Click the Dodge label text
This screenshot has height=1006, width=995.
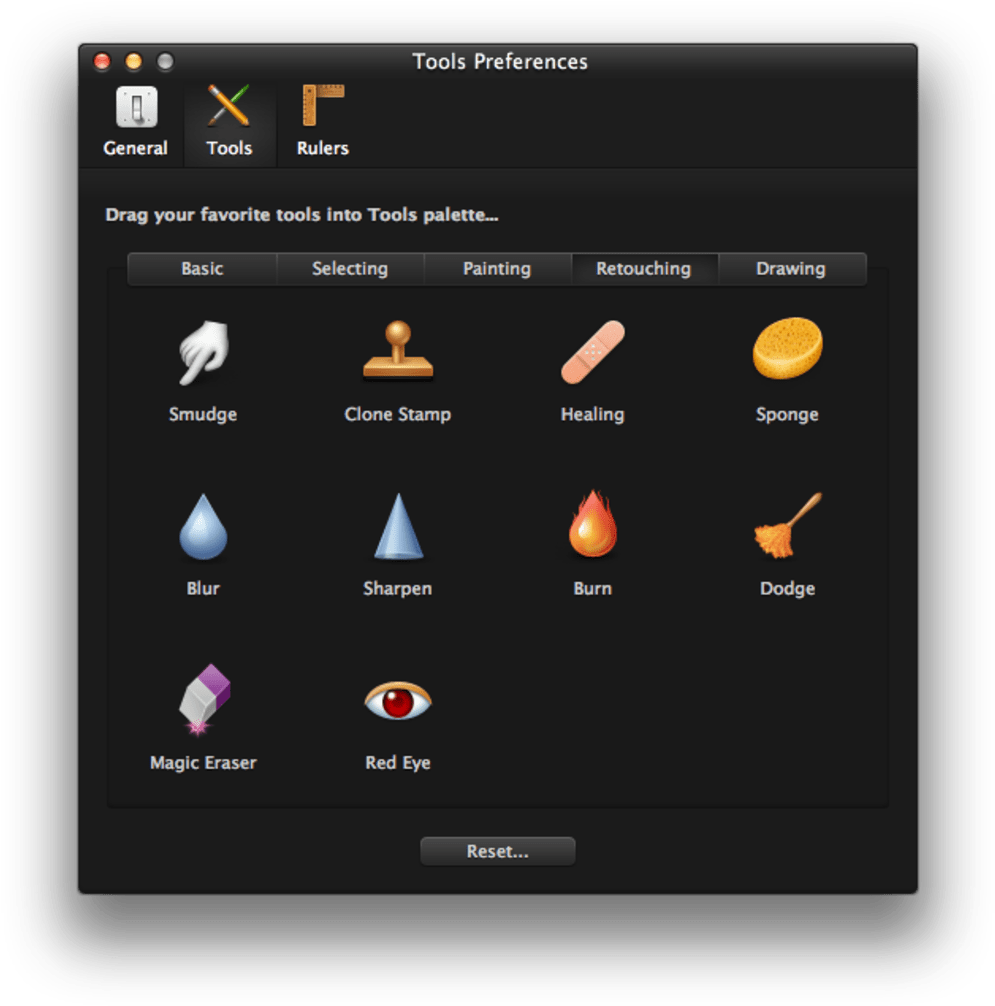tap(787, 589)
